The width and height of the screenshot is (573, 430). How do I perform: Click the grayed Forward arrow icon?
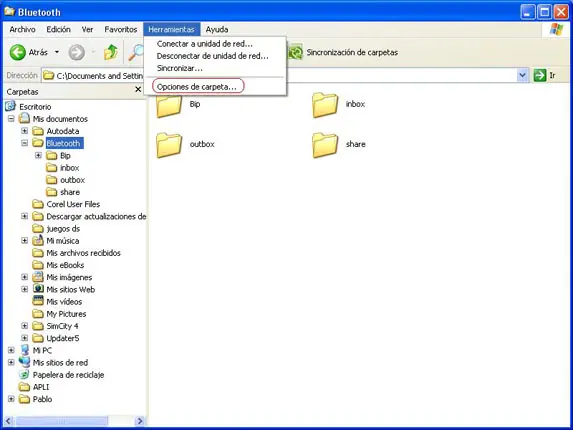pyautogui.click(x=76, y=52)
